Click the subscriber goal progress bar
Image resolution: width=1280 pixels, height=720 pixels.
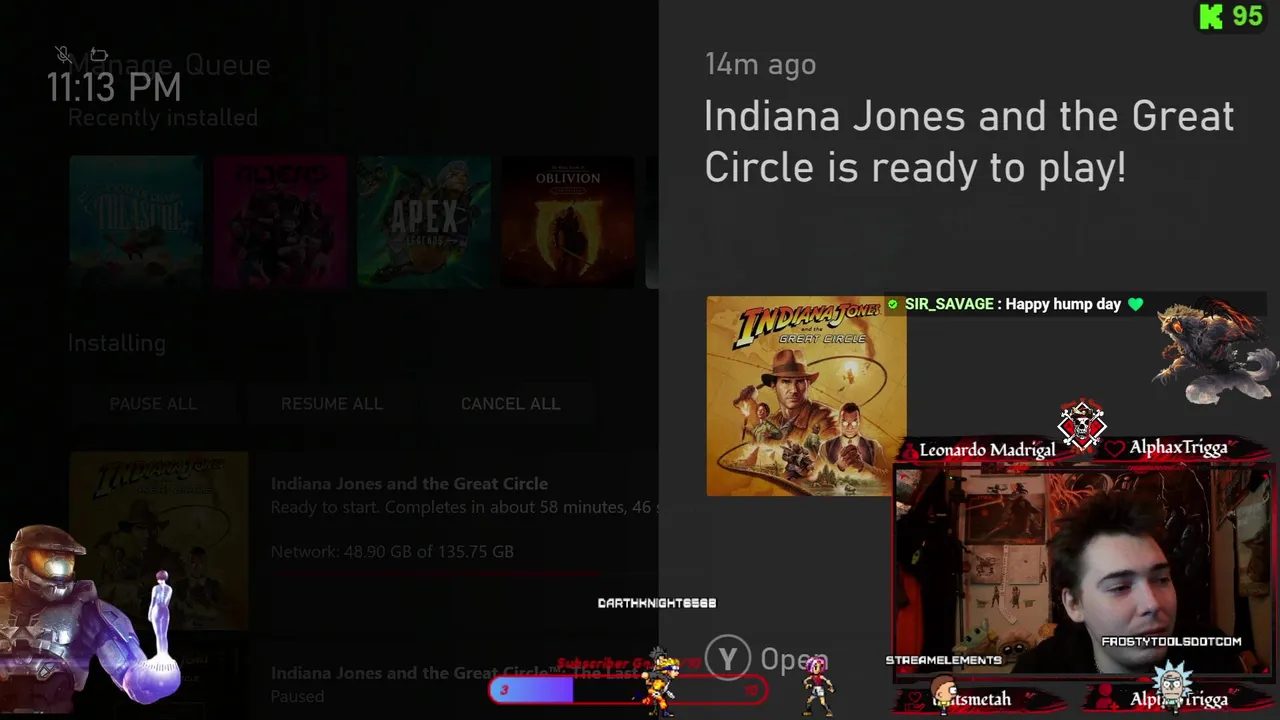(x=628, y=690)
